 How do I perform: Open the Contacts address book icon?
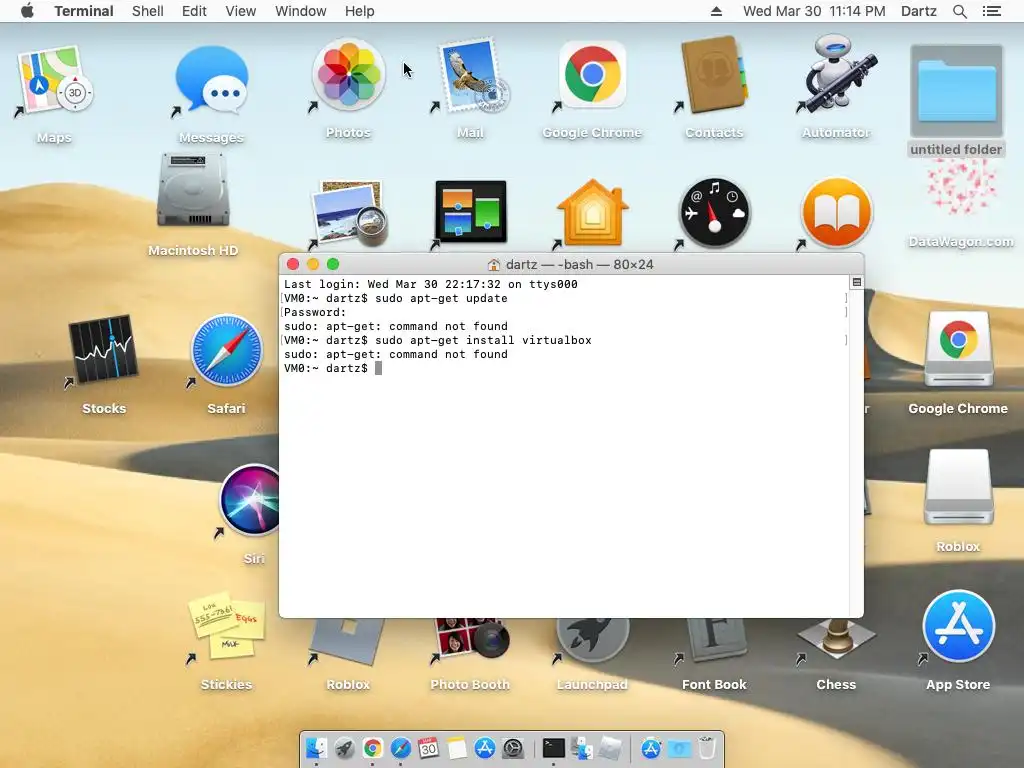(714, 74)
